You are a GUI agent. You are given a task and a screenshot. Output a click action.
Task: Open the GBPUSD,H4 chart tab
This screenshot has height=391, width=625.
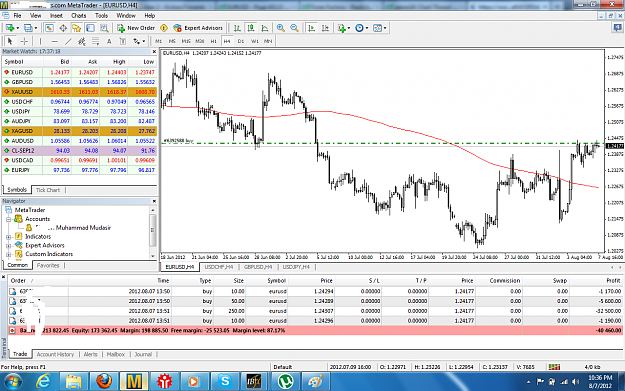(x=258, y=267)
